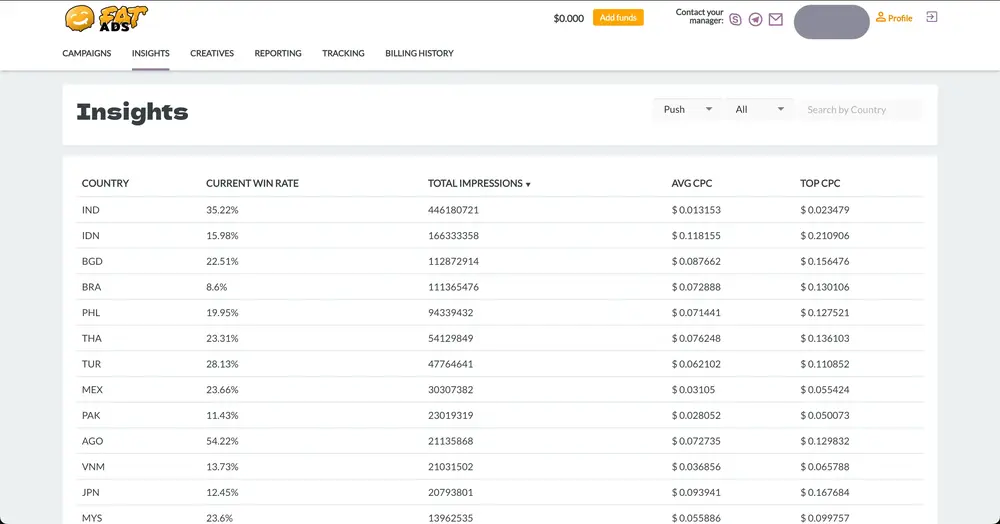Click avg CPC value $0.03105
The width and height of the screenshot is (1000, 524).
693,389
